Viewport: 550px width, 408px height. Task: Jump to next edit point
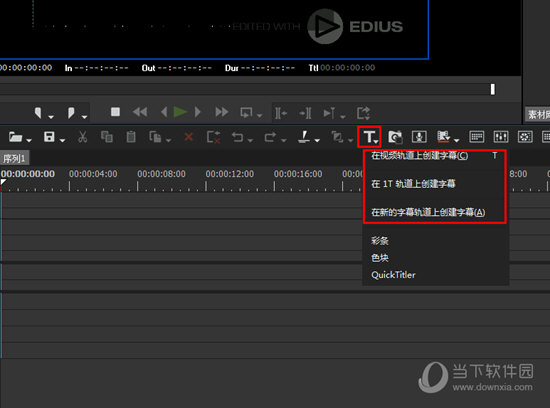pyautogui.click(x=305, y=113)
